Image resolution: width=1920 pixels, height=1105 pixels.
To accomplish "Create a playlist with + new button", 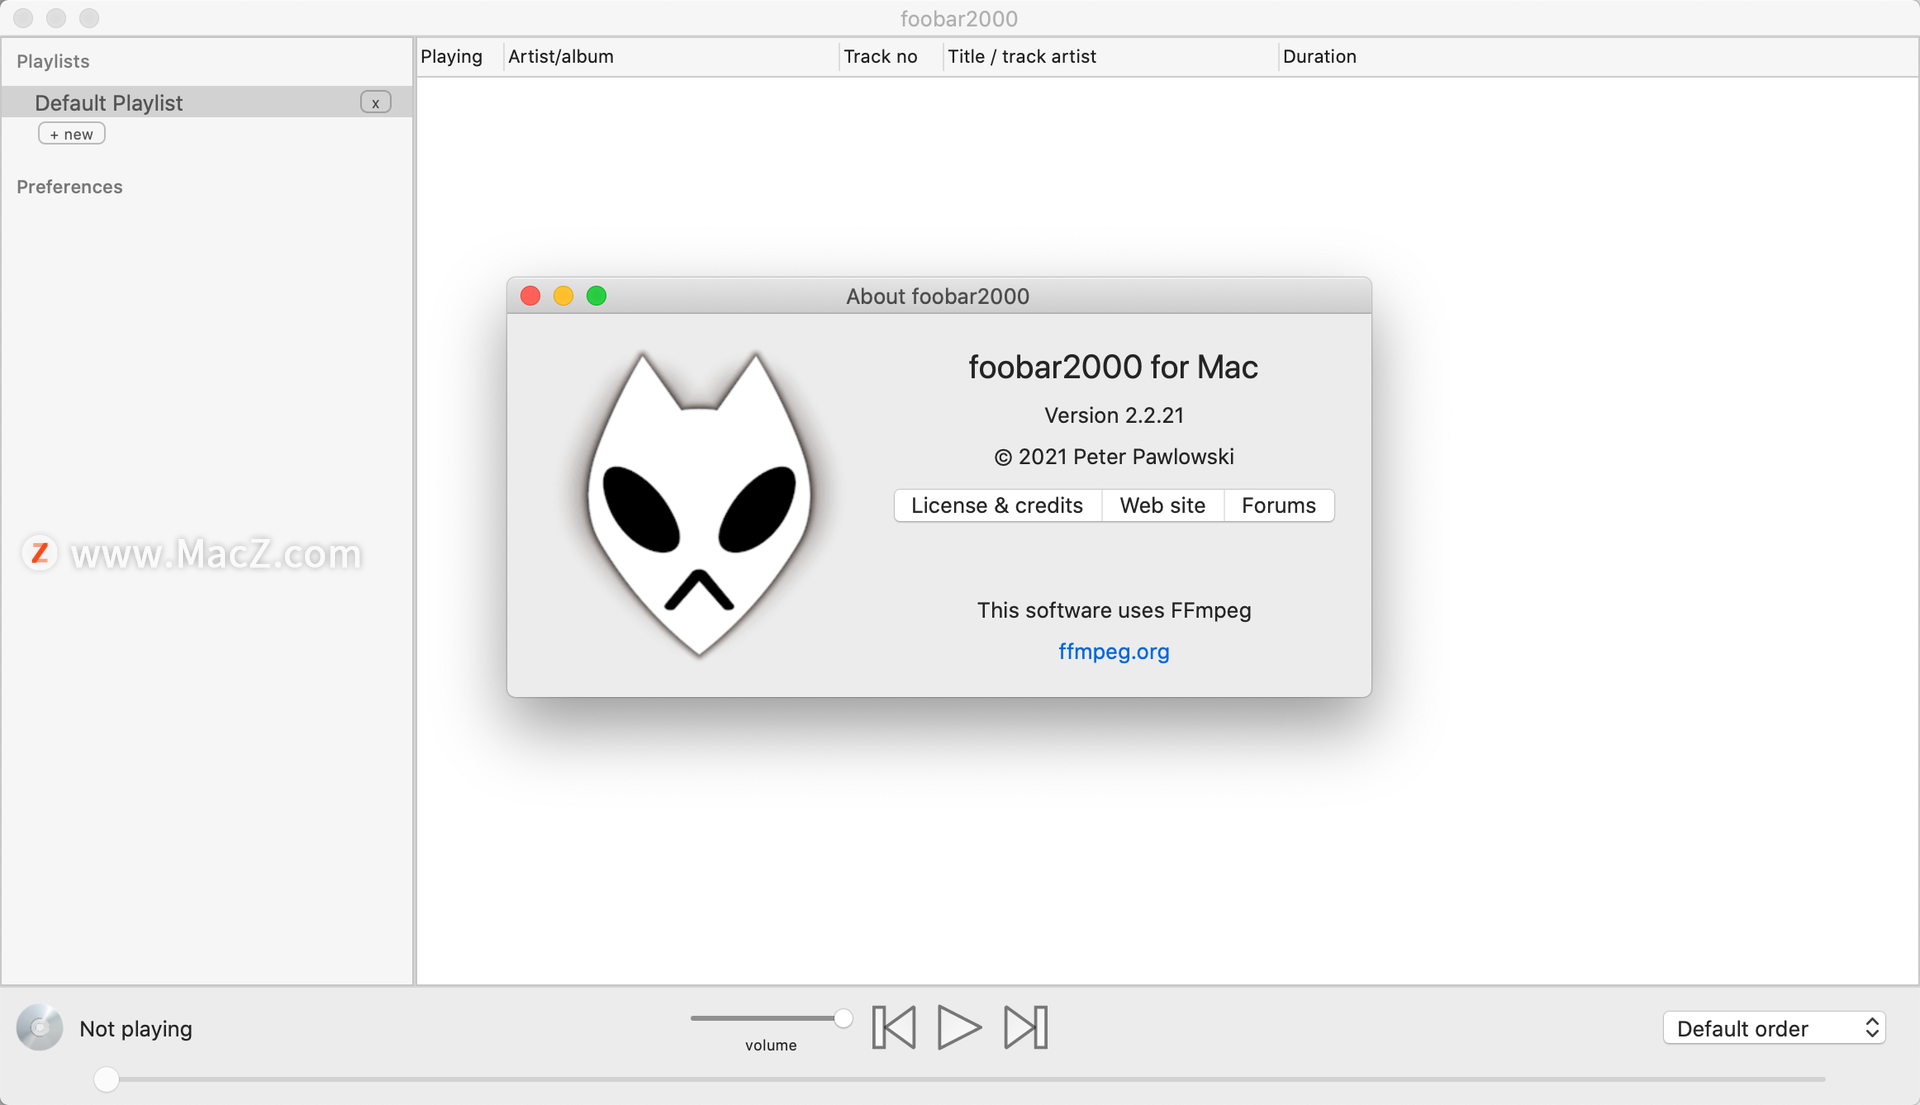I will [71, 134].
